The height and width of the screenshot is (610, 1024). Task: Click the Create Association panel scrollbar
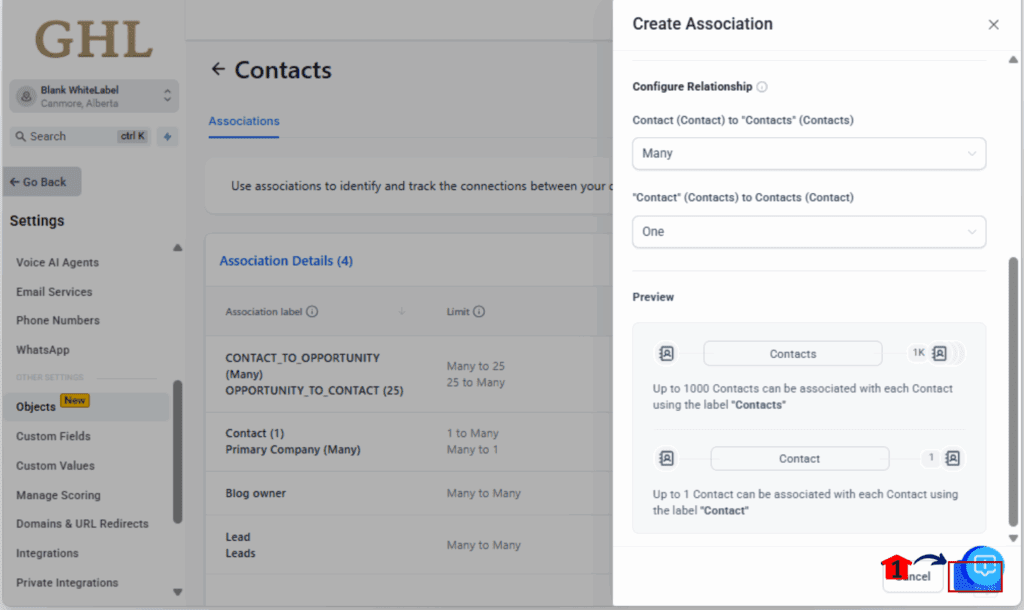[x=1013, y=390]
